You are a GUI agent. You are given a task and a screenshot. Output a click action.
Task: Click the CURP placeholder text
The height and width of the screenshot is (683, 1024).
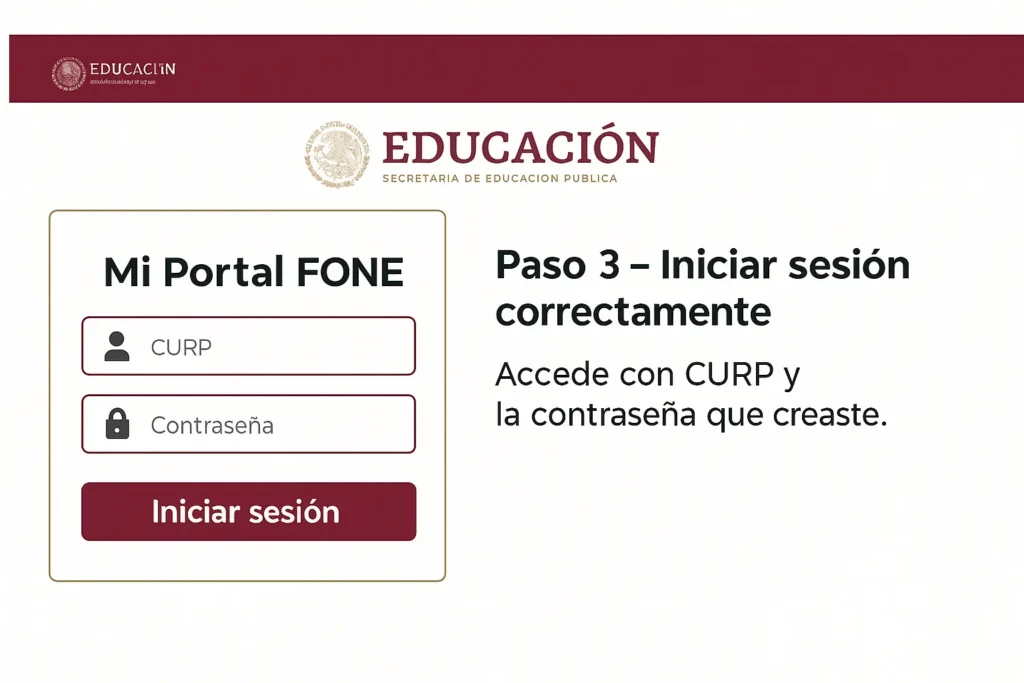[180, 347]
